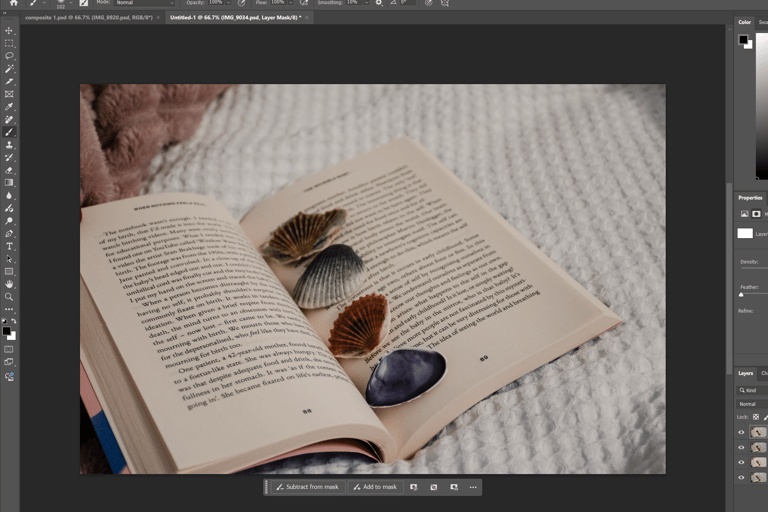Select the Gradient tool
The image size is (768, 512).
tap(9, 183)
